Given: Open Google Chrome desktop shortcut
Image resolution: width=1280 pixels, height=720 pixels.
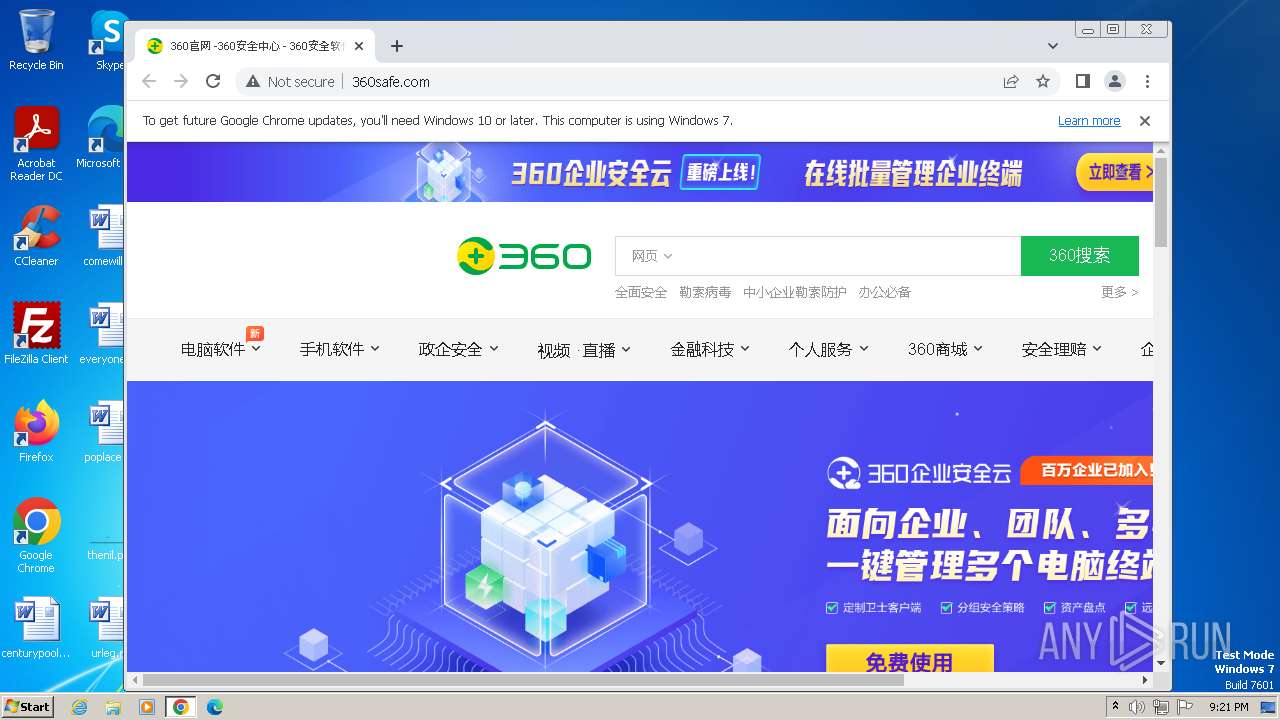Looking at the screenshot, I should click(x=36, y=536).
